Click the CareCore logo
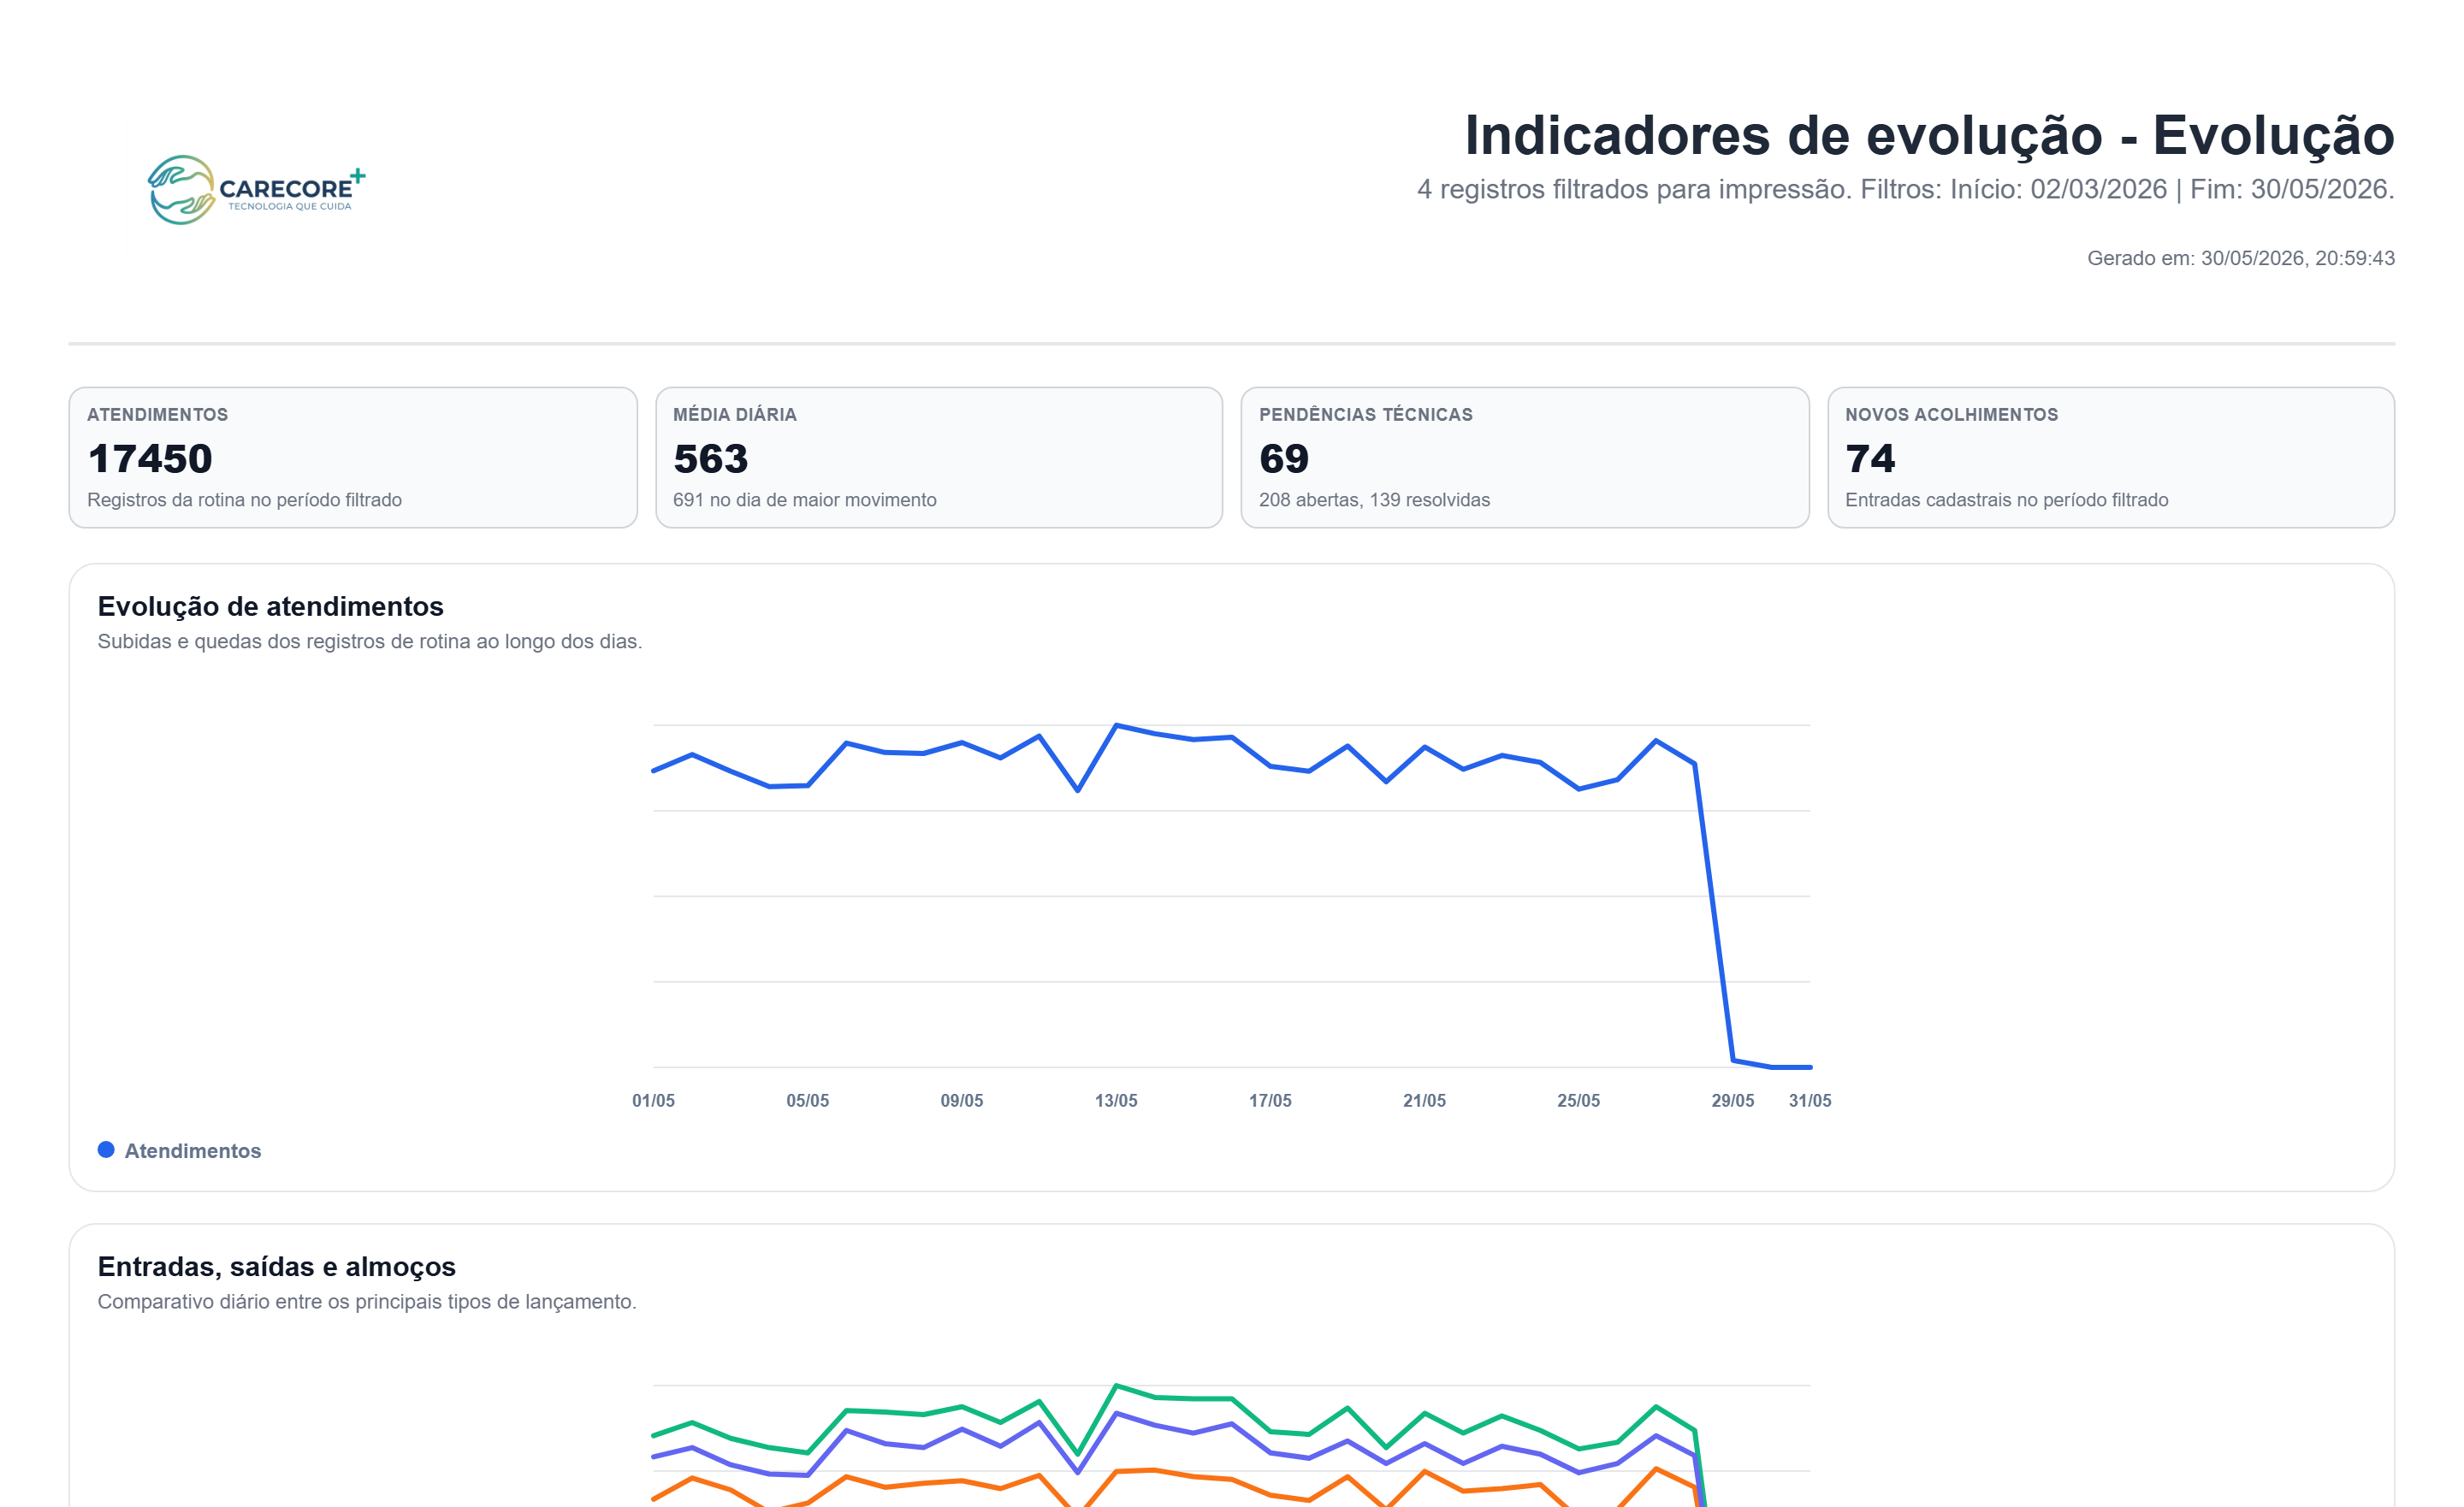The width and height of the screenshot is (2464, 1507). coord(256,189)
